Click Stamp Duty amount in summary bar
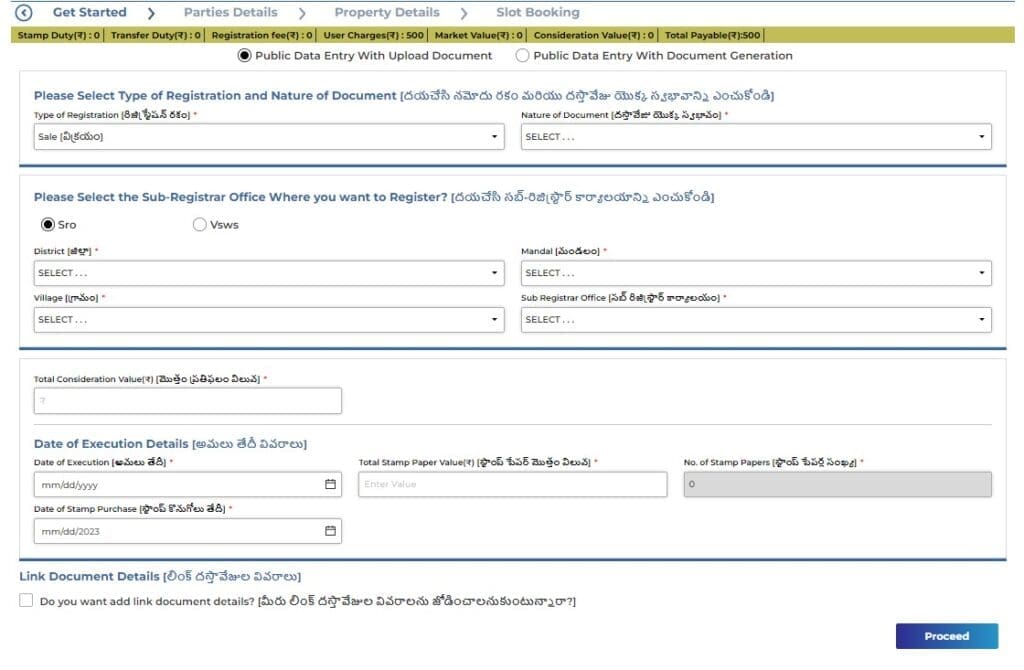 59,35
